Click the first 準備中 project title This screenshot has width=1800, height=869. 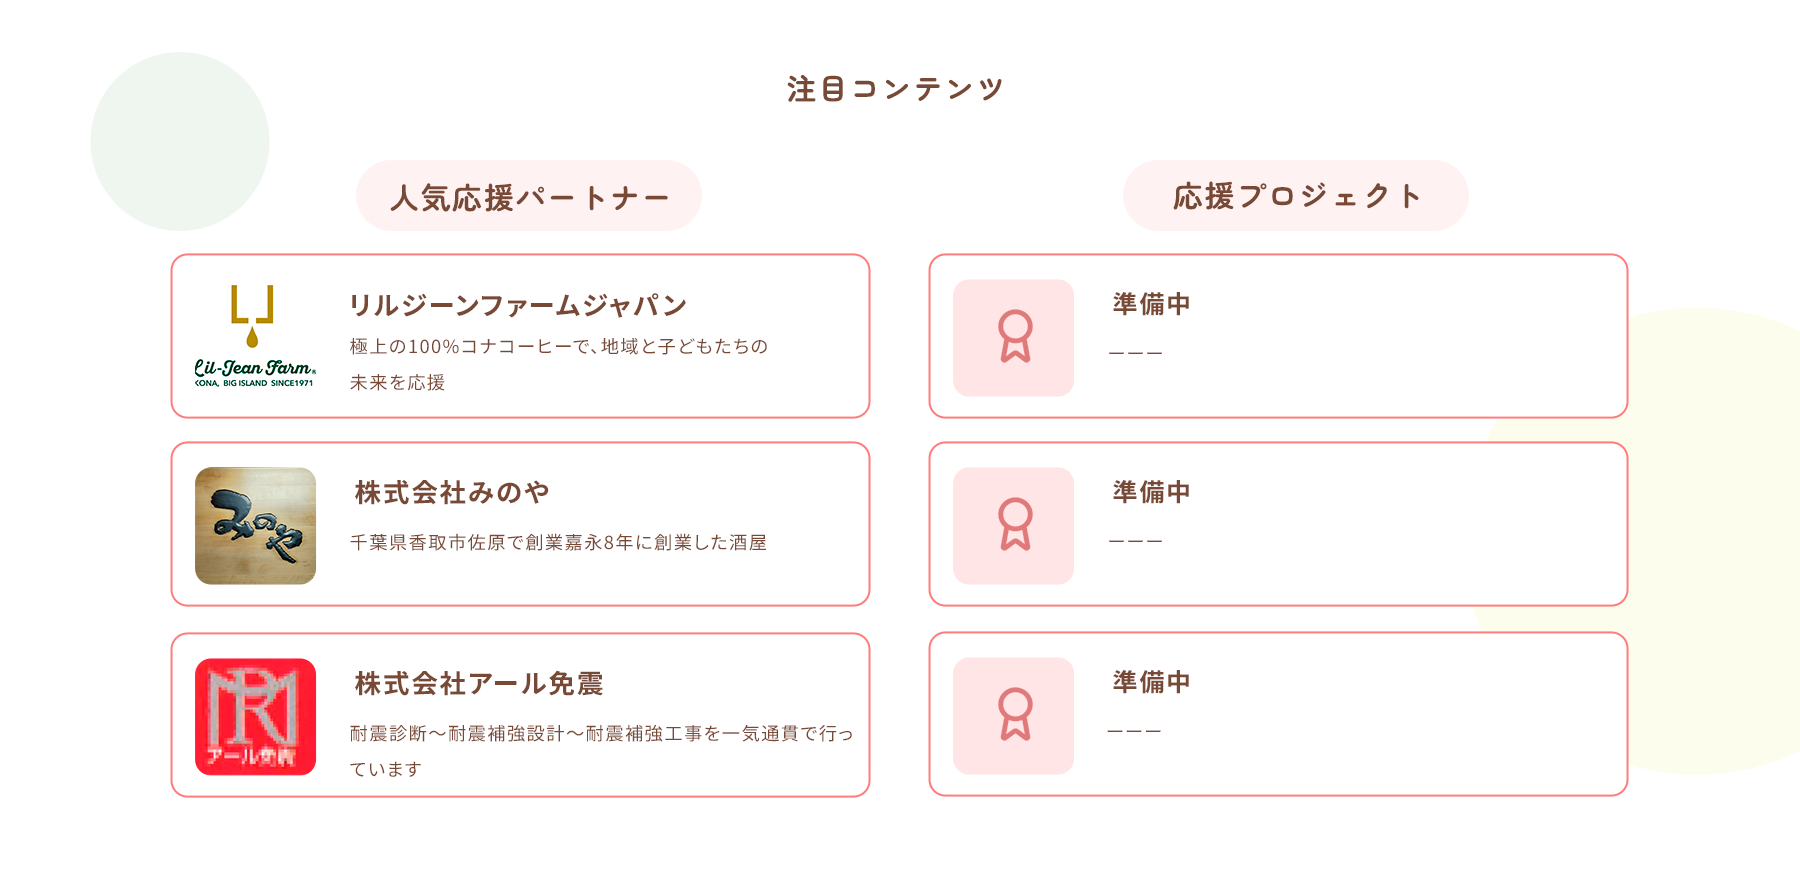click(1148, 305)
